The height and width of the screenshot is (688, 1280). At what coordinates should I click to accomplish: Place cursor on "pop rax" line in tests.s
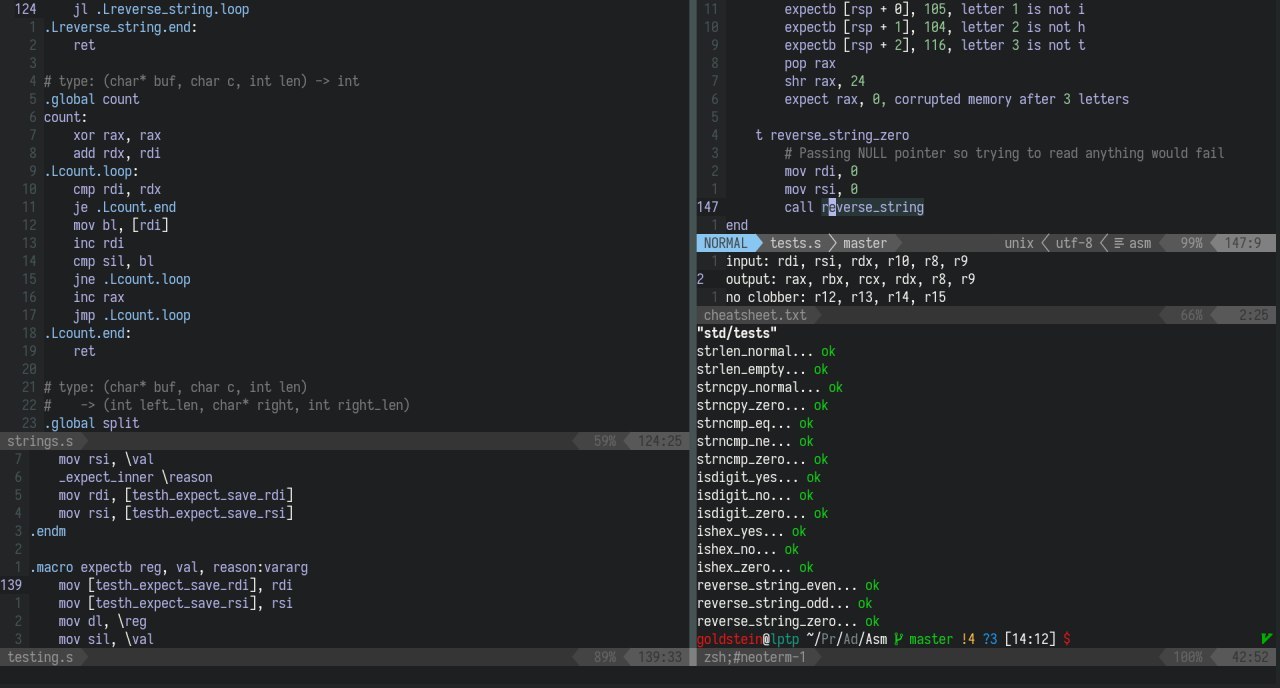810,63
